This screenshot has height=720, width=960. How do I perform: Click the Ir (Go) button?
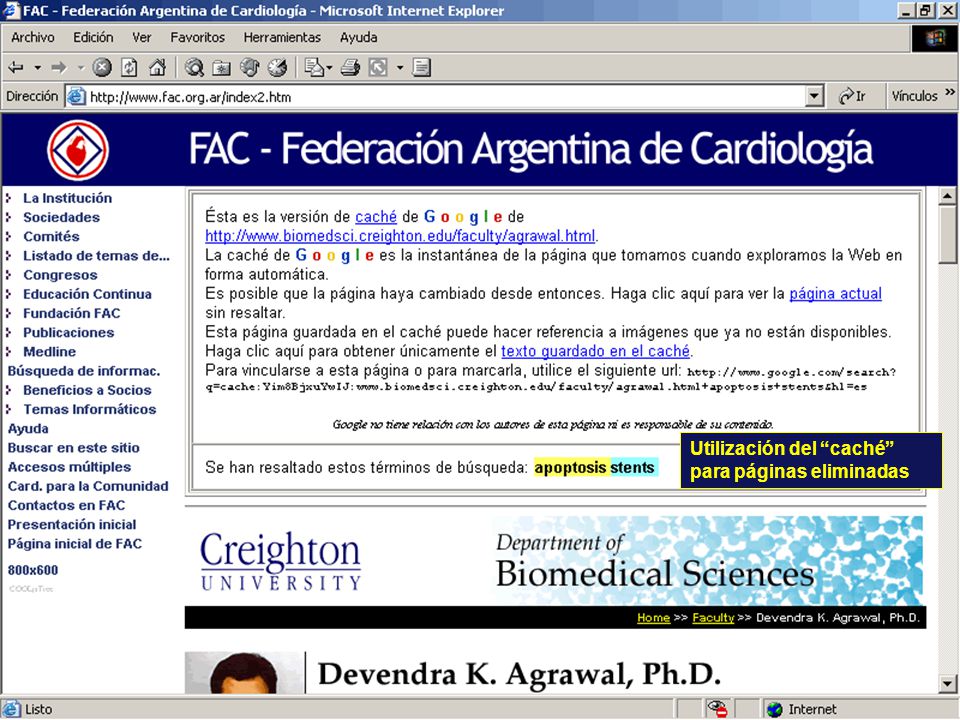coord(853,96)
